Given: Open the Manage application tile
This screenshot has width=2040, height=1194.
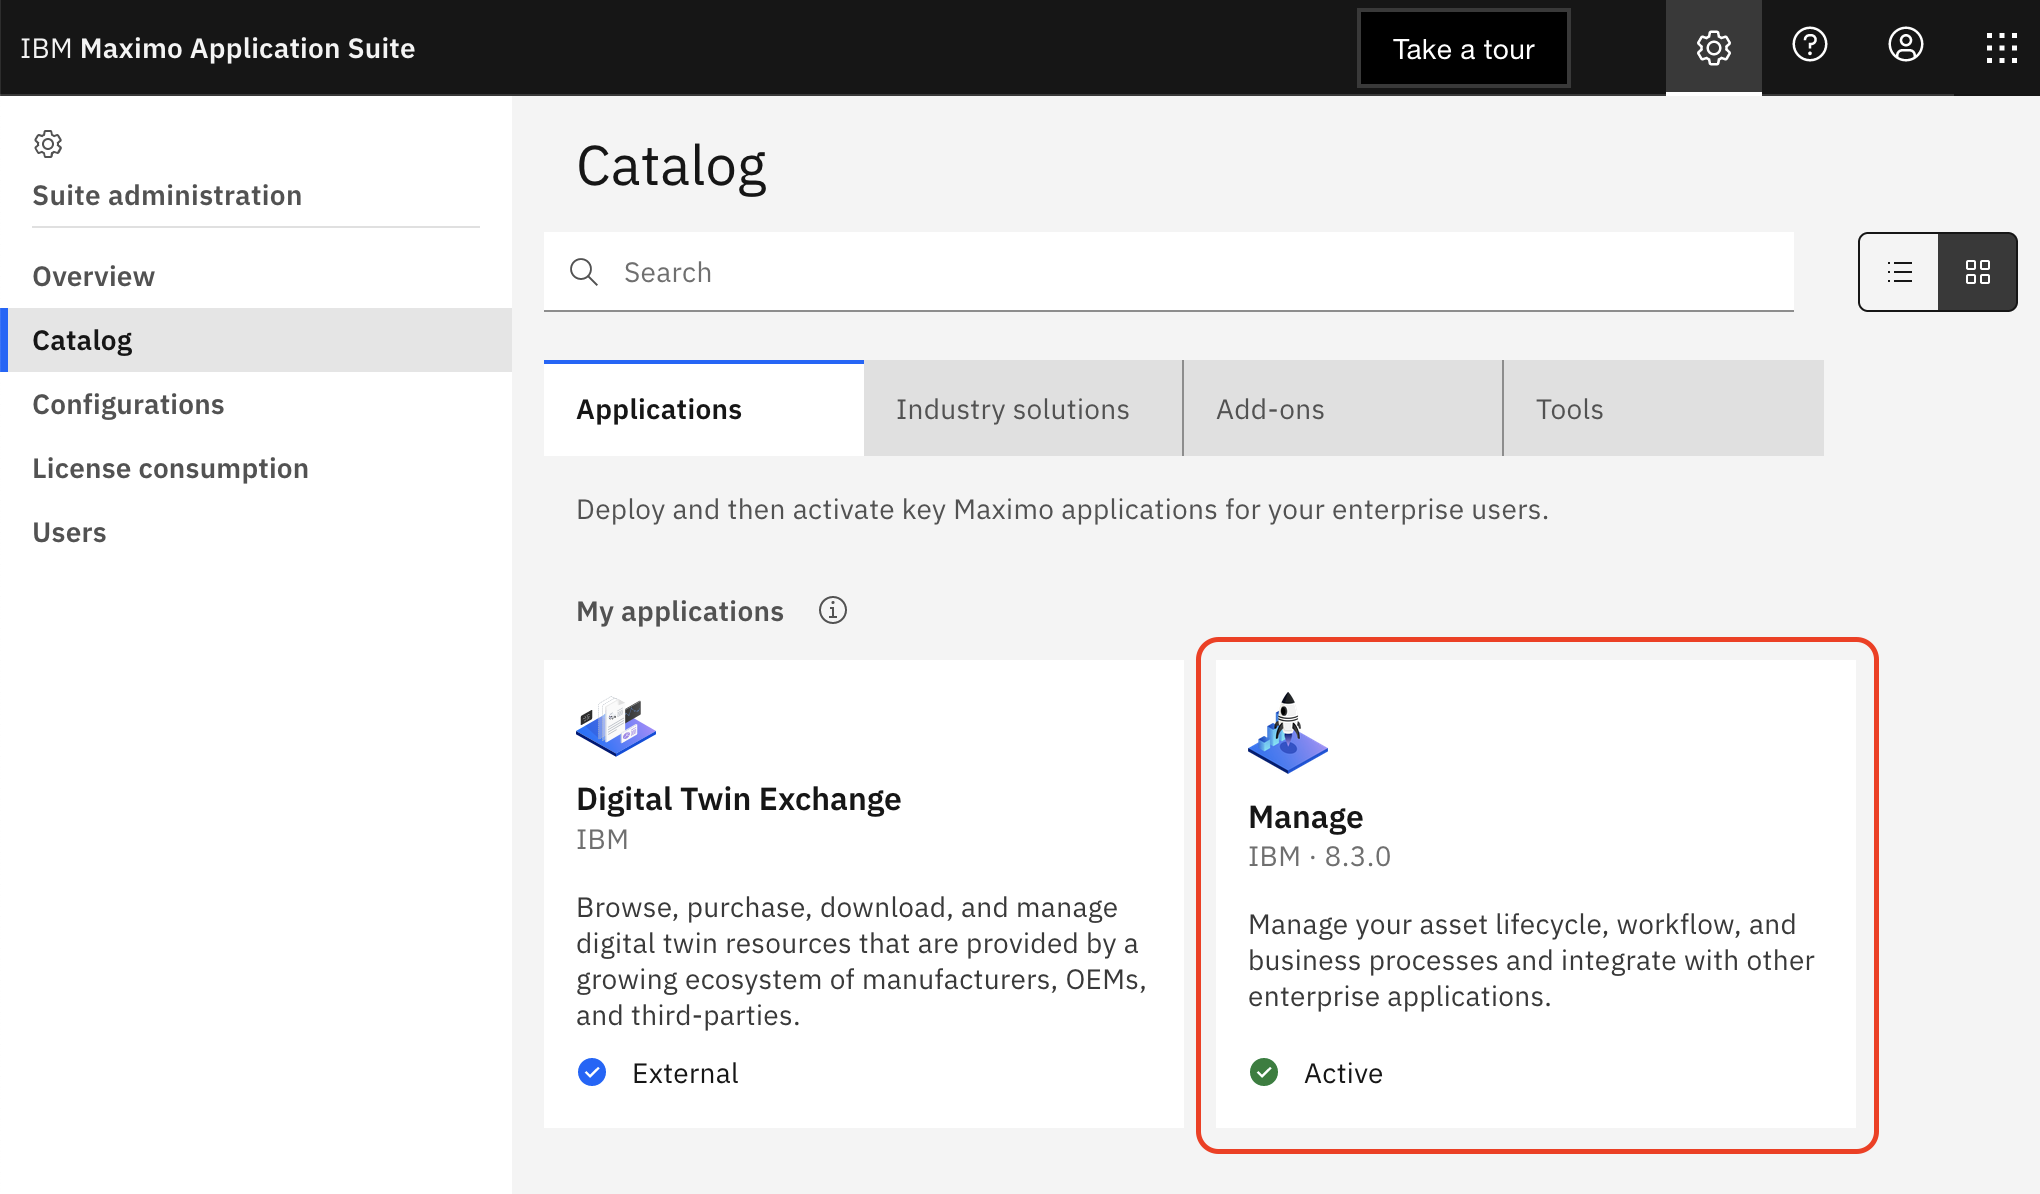Looking at the screenshot, I should coord(1535,893).
